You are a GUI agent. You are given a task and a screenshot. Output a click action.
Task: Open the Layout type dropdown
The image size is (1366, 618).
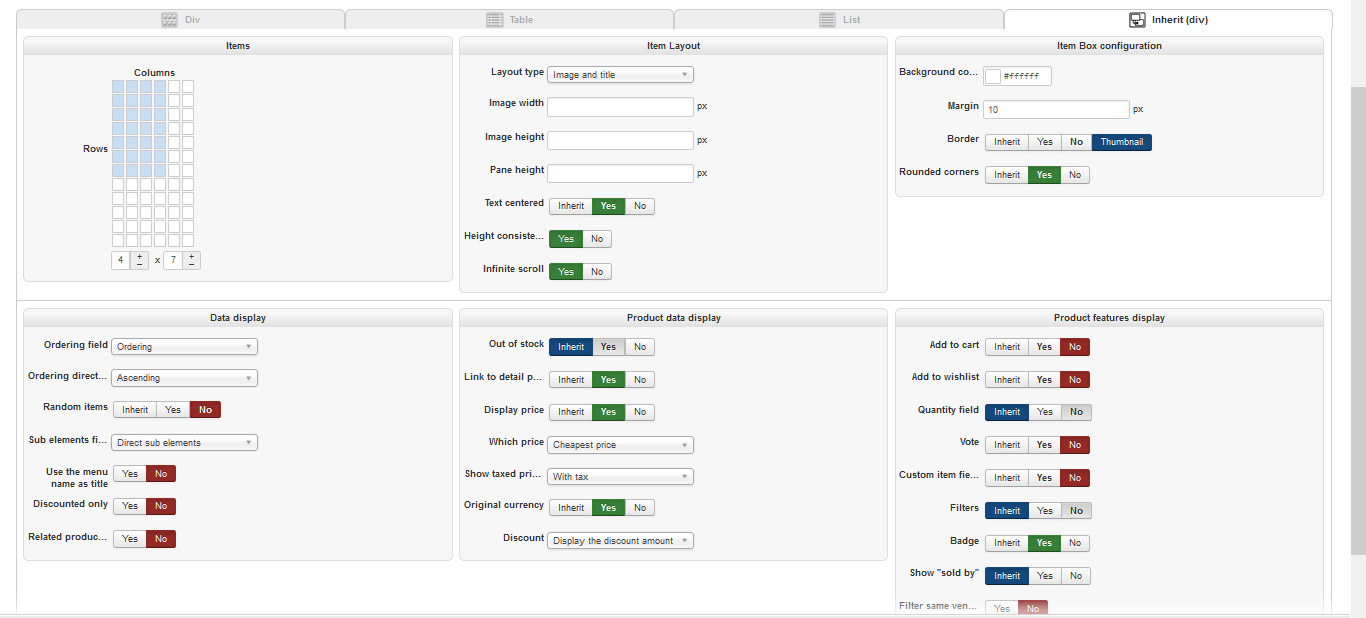(x=620, y=75)
